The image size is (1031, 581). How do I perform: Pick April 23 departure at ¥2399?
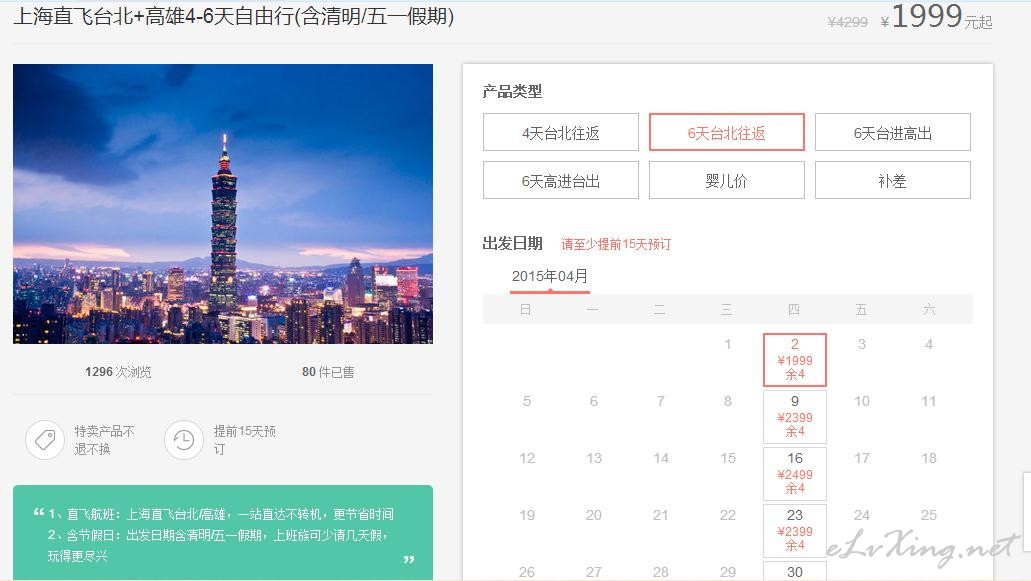coord(794,531)
